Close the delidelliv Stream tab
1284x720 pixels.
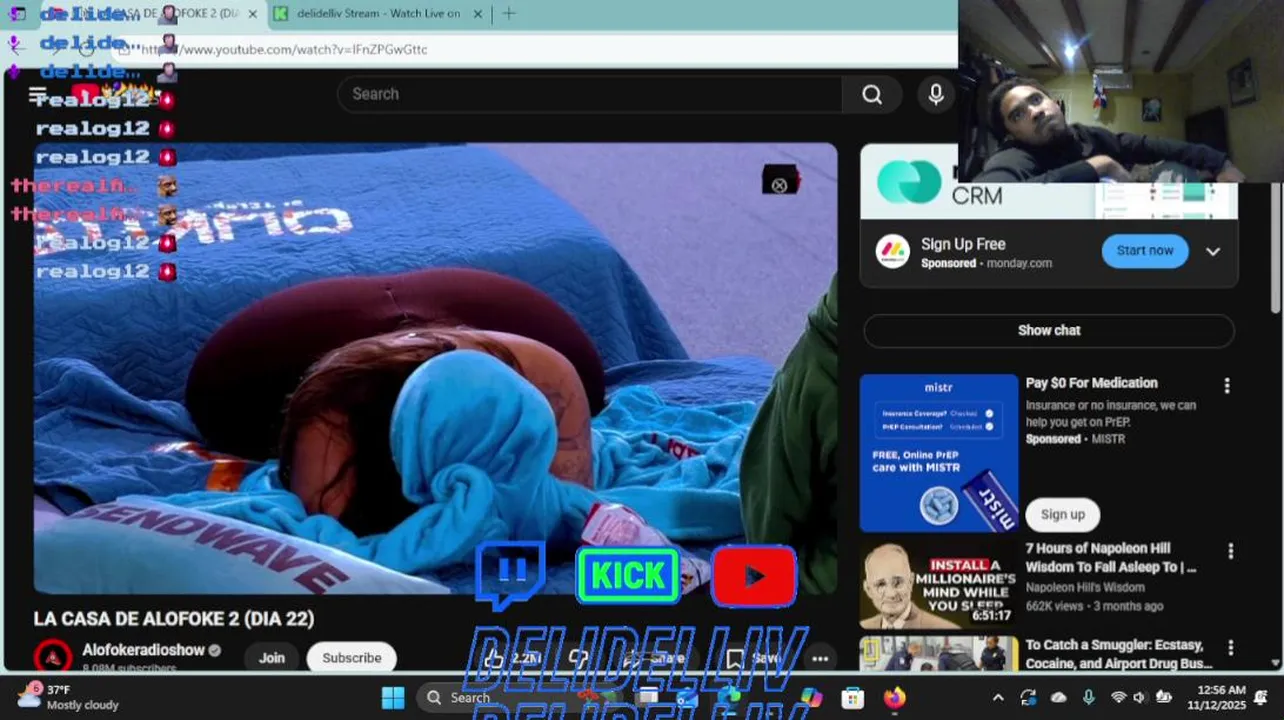pyautogui.click(x=477, y=14)
